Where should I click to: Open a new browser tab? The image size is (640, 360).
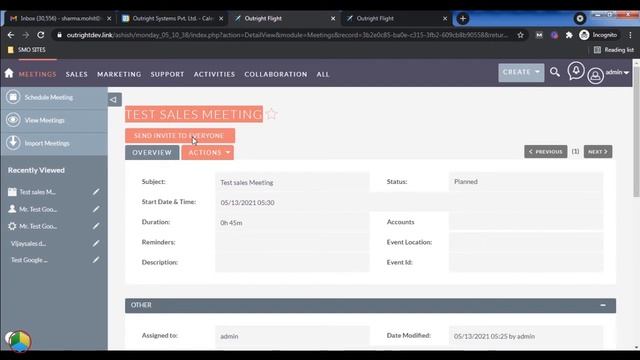[462, 18]
